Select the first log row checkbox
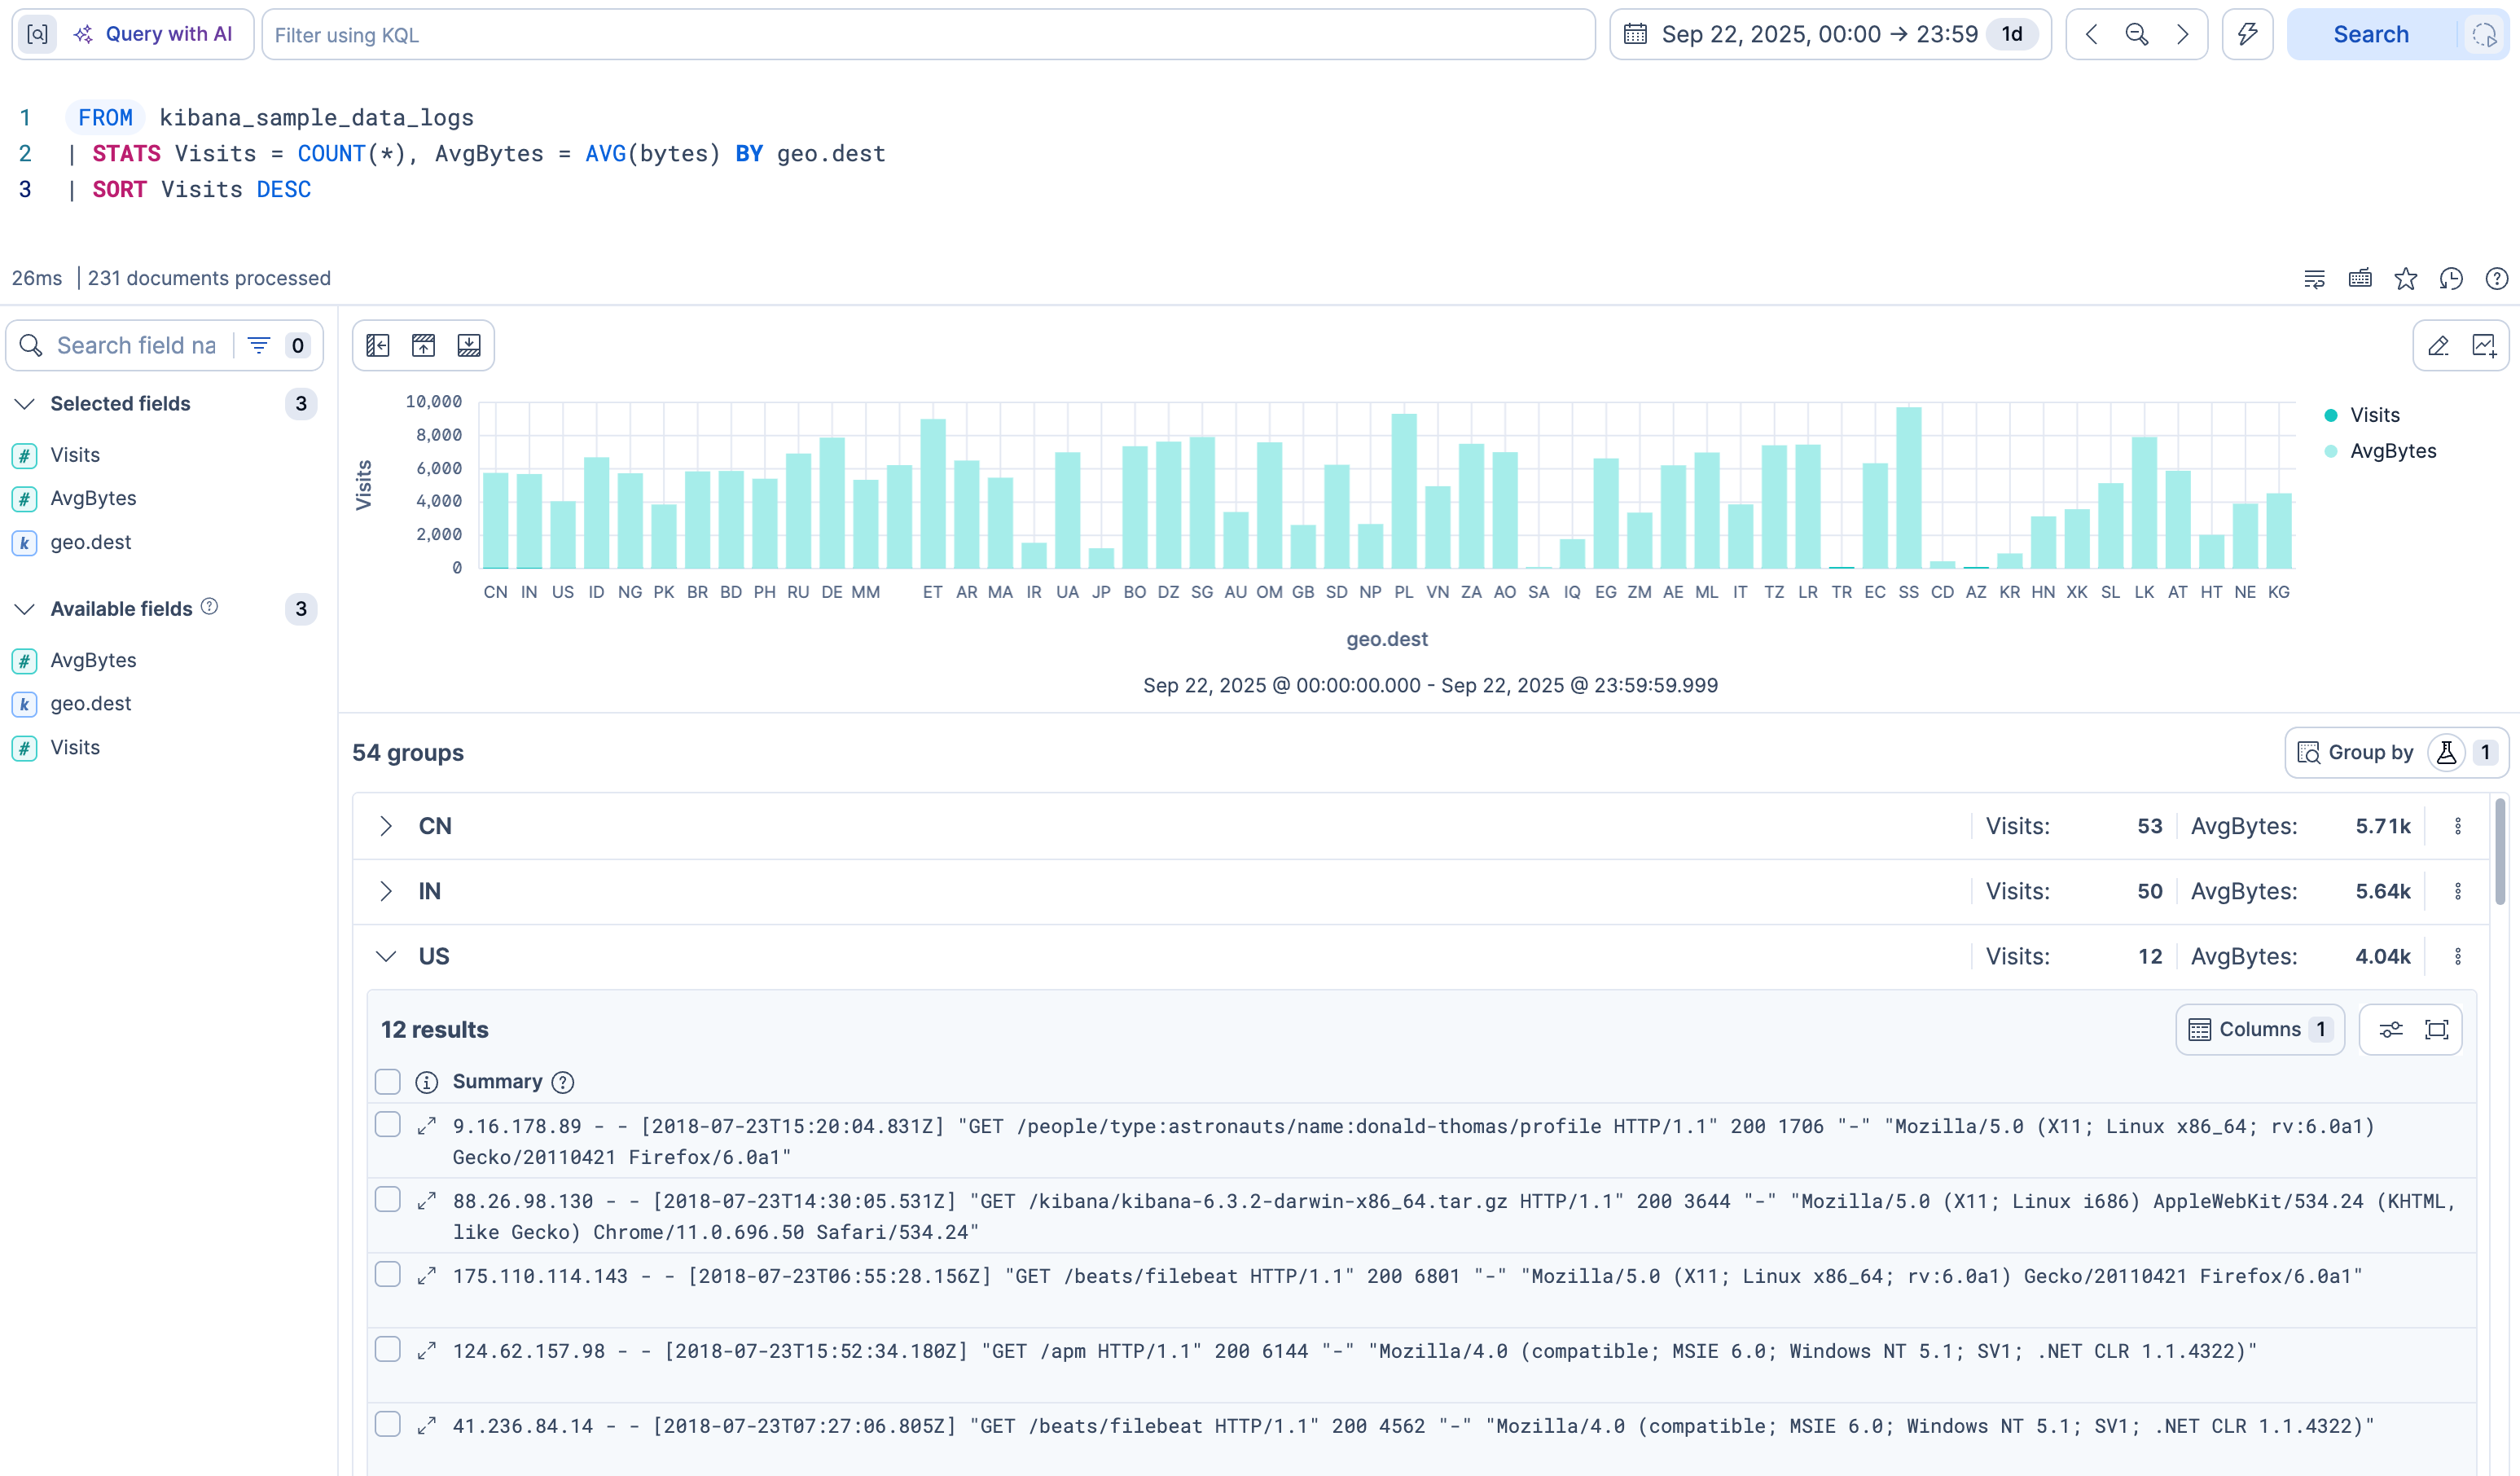 (x=388, y=1126)
